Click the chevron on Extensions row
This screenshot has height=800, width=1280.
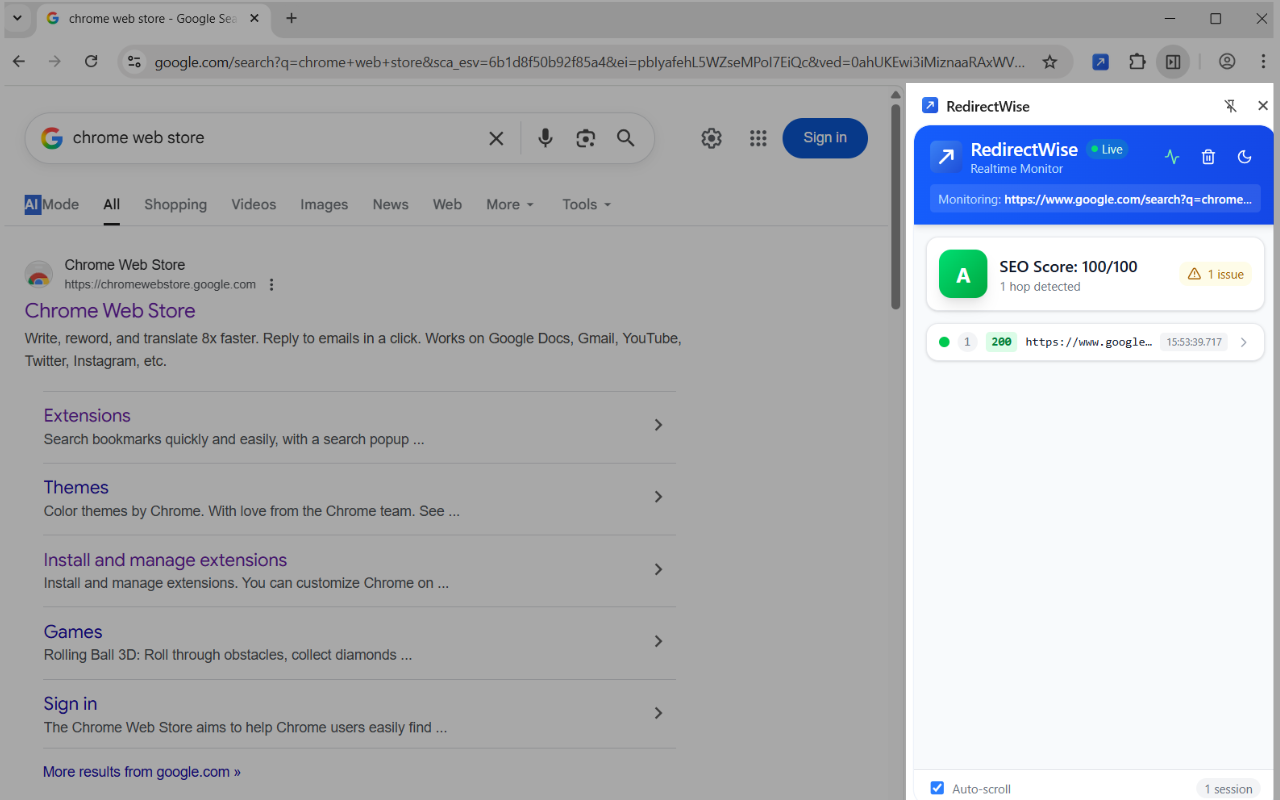pos(658,425)
